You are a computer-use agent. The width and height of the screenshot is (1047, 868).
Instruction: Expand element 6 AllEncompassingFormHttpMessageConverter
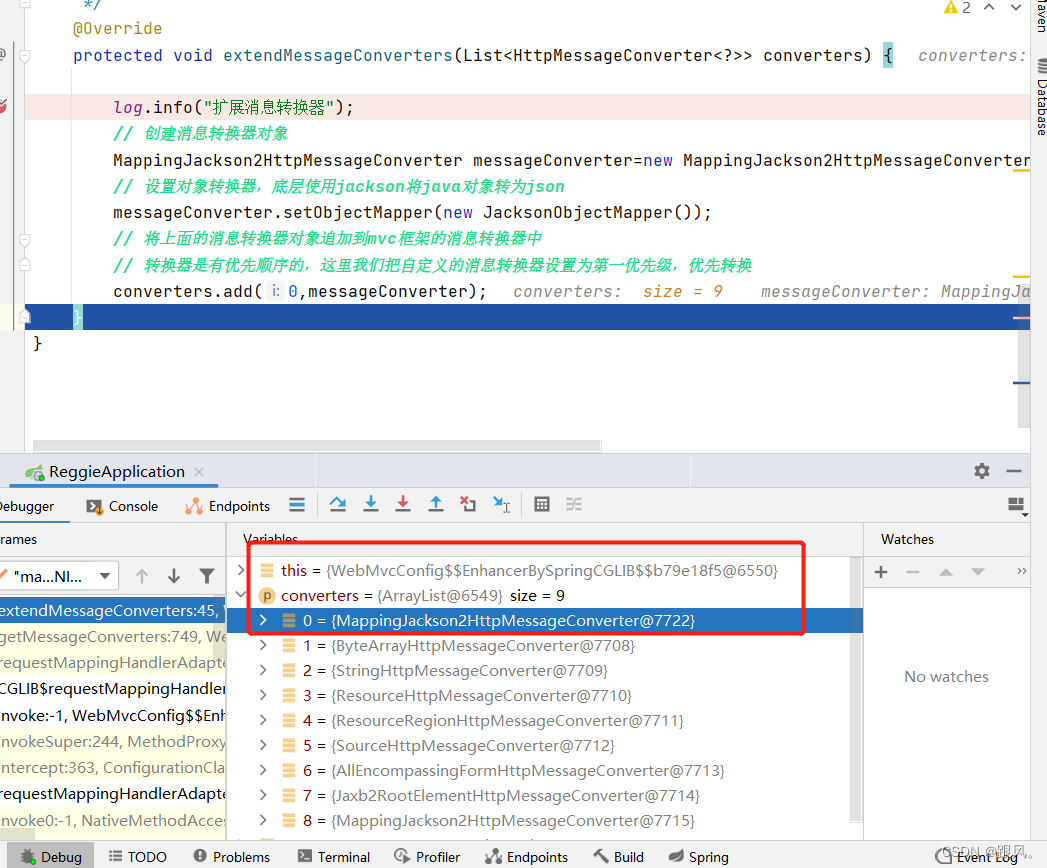[263, 770]
